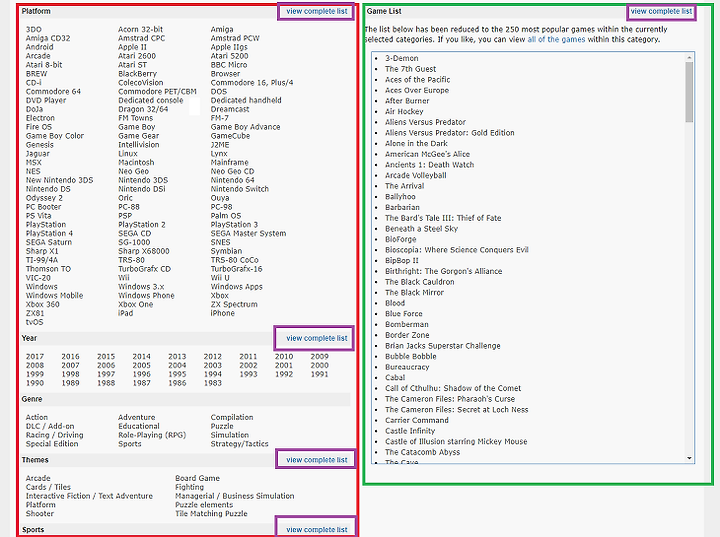
Task: Select the Amiga CD32 platform
Action: pyautogui.click(x=48, y=38)
